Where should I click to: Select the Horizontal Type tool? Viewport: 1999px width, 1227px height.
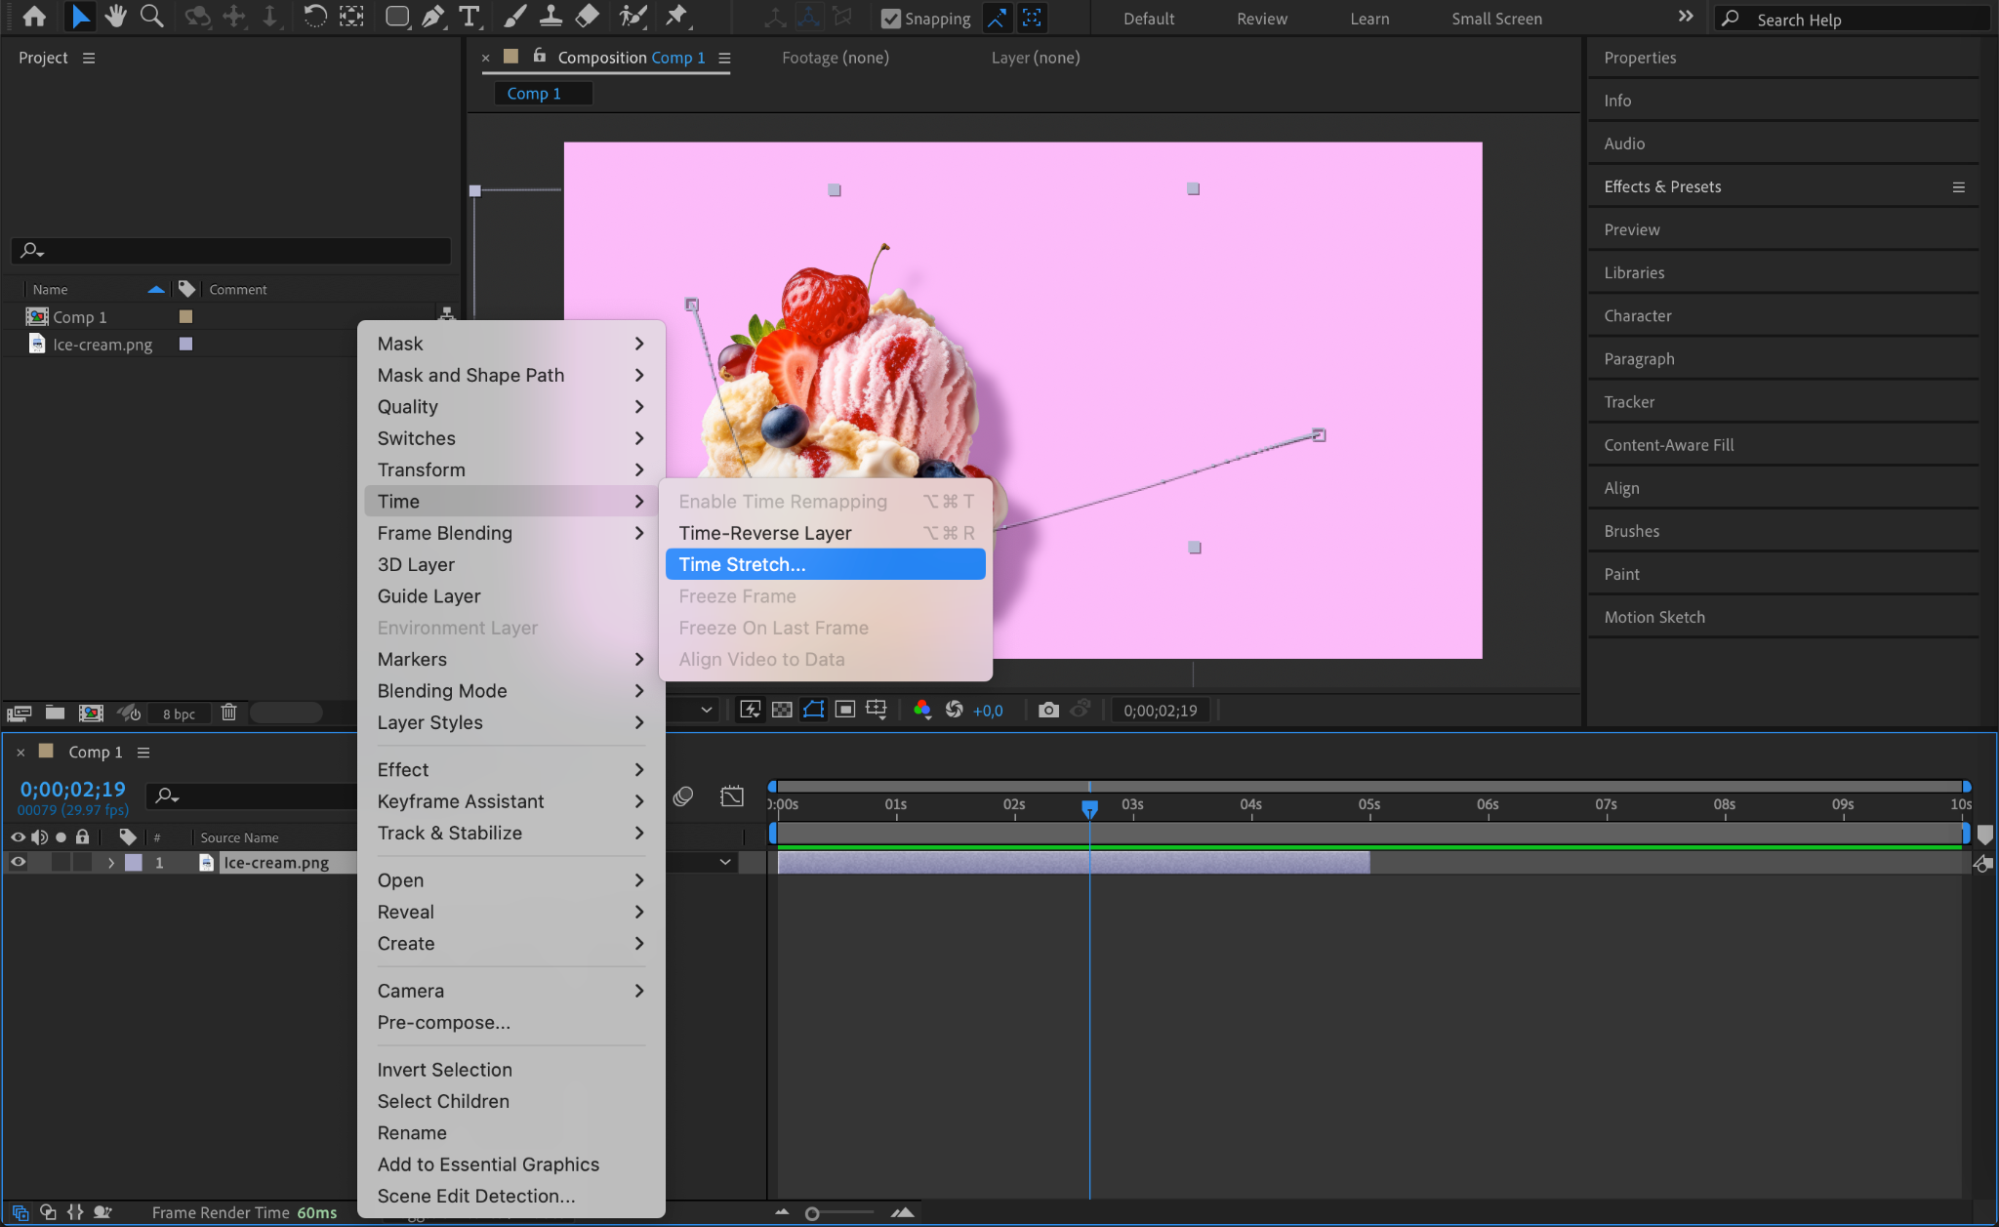click(x=468, y=16)
